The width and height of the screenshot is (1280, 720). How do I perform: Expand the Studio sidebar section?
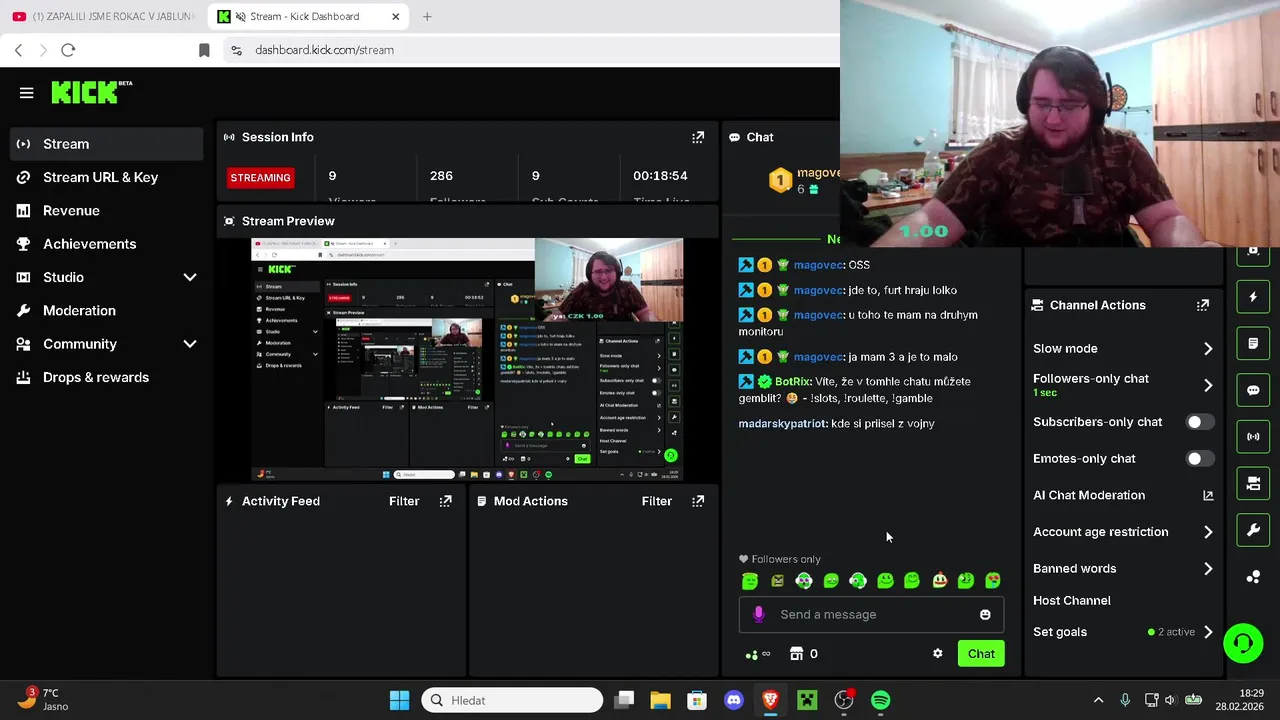tap(190, 277)
